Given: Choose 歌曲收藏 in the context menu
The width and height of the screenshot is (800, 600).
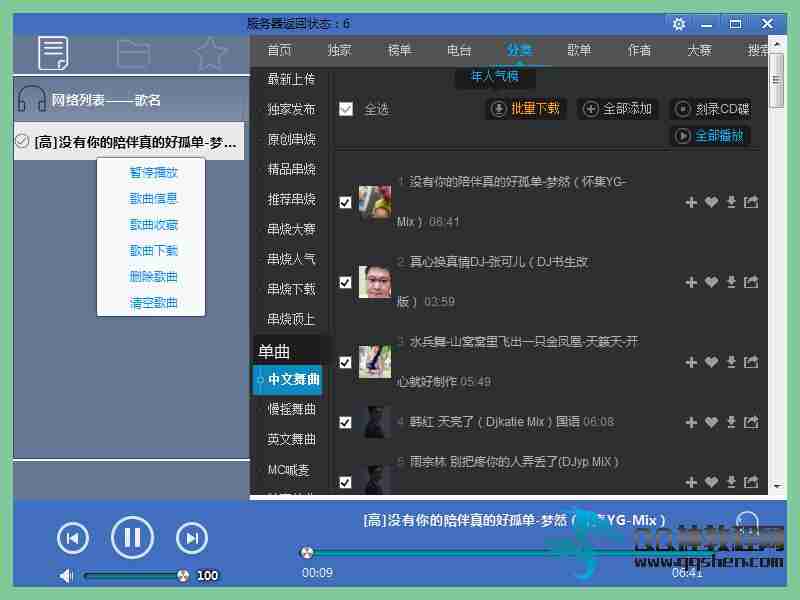Looking at the screenshot, I should pos(153,224).
